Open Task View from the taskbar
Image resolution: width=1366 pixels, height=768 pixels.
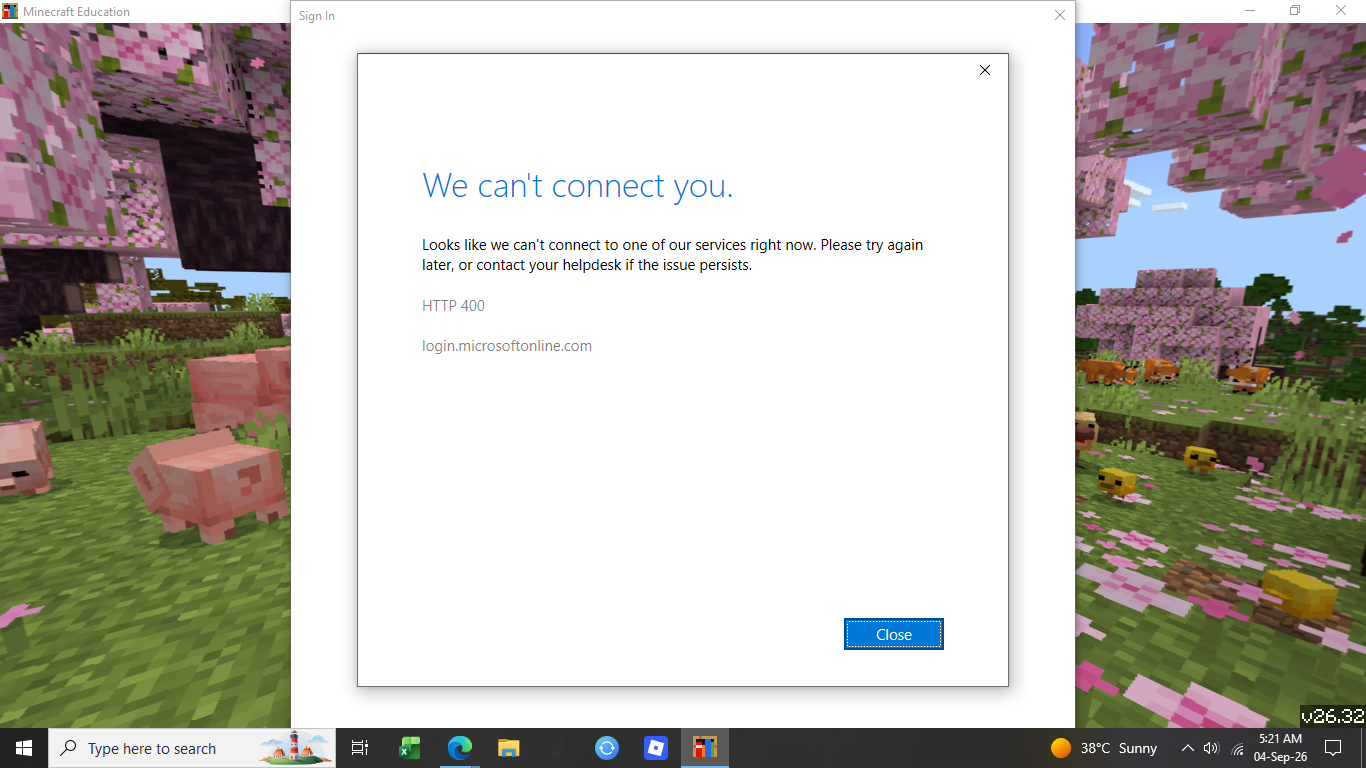[360, 748]
